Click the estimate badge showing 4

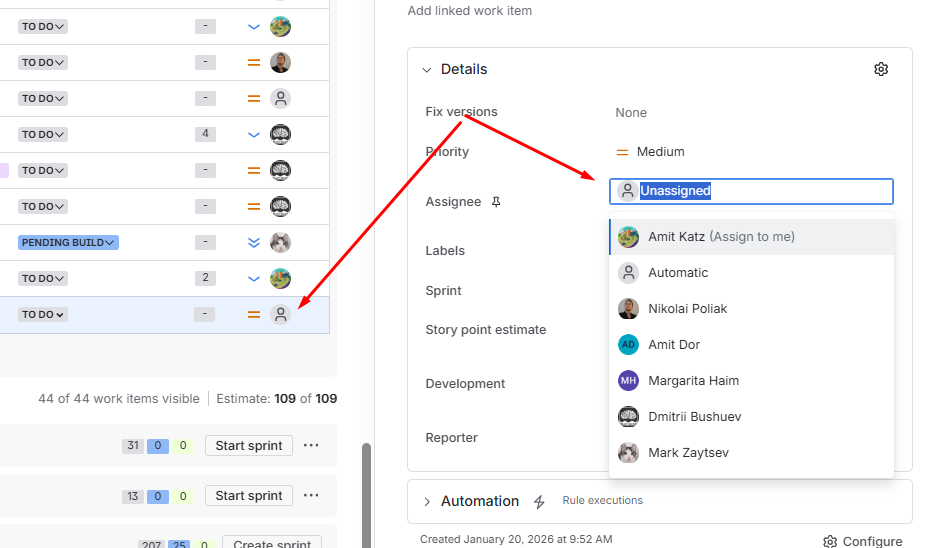coord(205,134)
